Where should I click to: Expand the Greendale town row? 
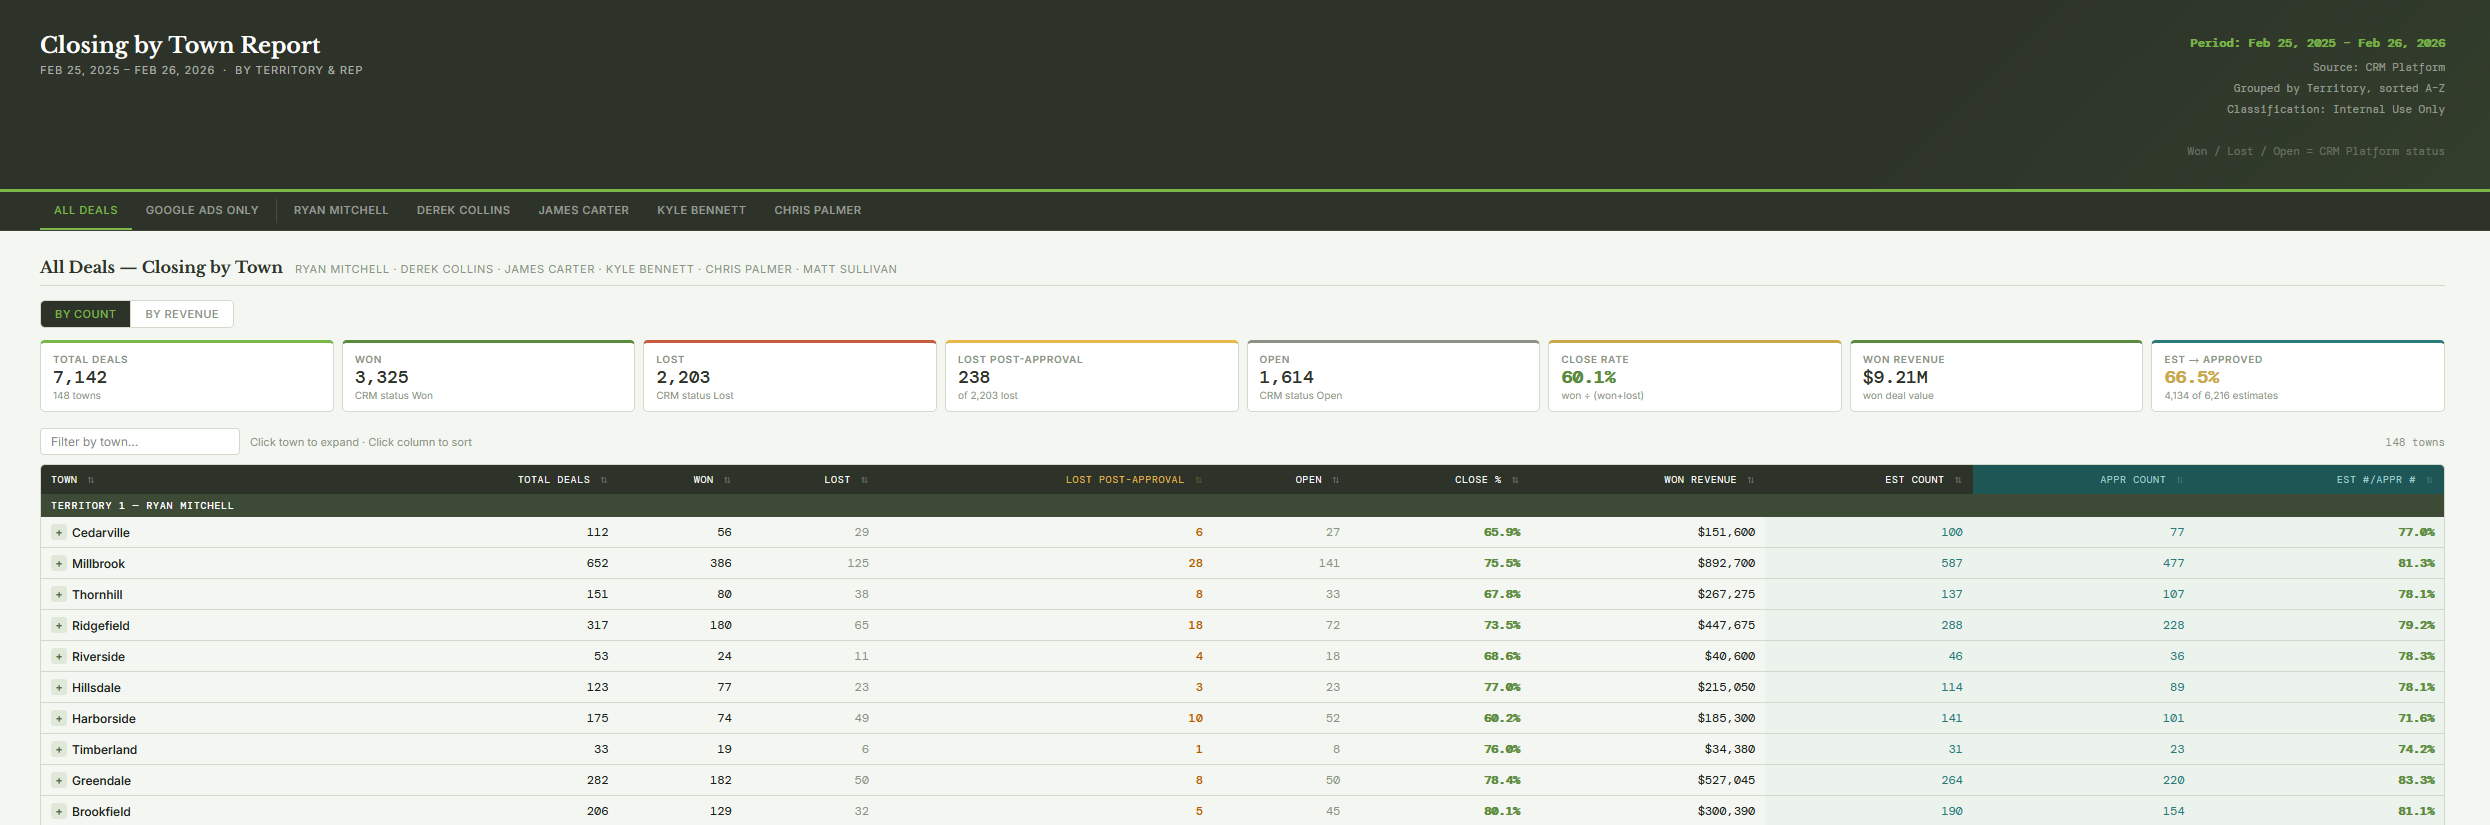pyautogui.click(x=59, y=781)
